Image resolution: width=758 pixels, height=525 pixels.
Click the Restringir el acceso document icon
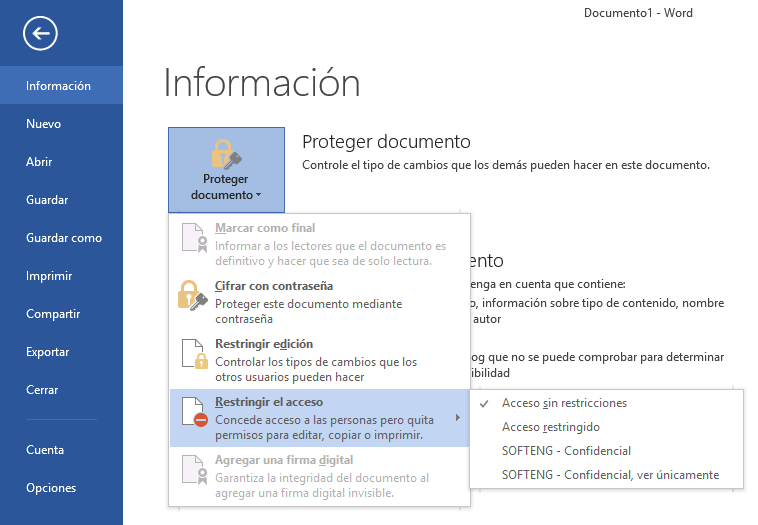pos(193,411)
